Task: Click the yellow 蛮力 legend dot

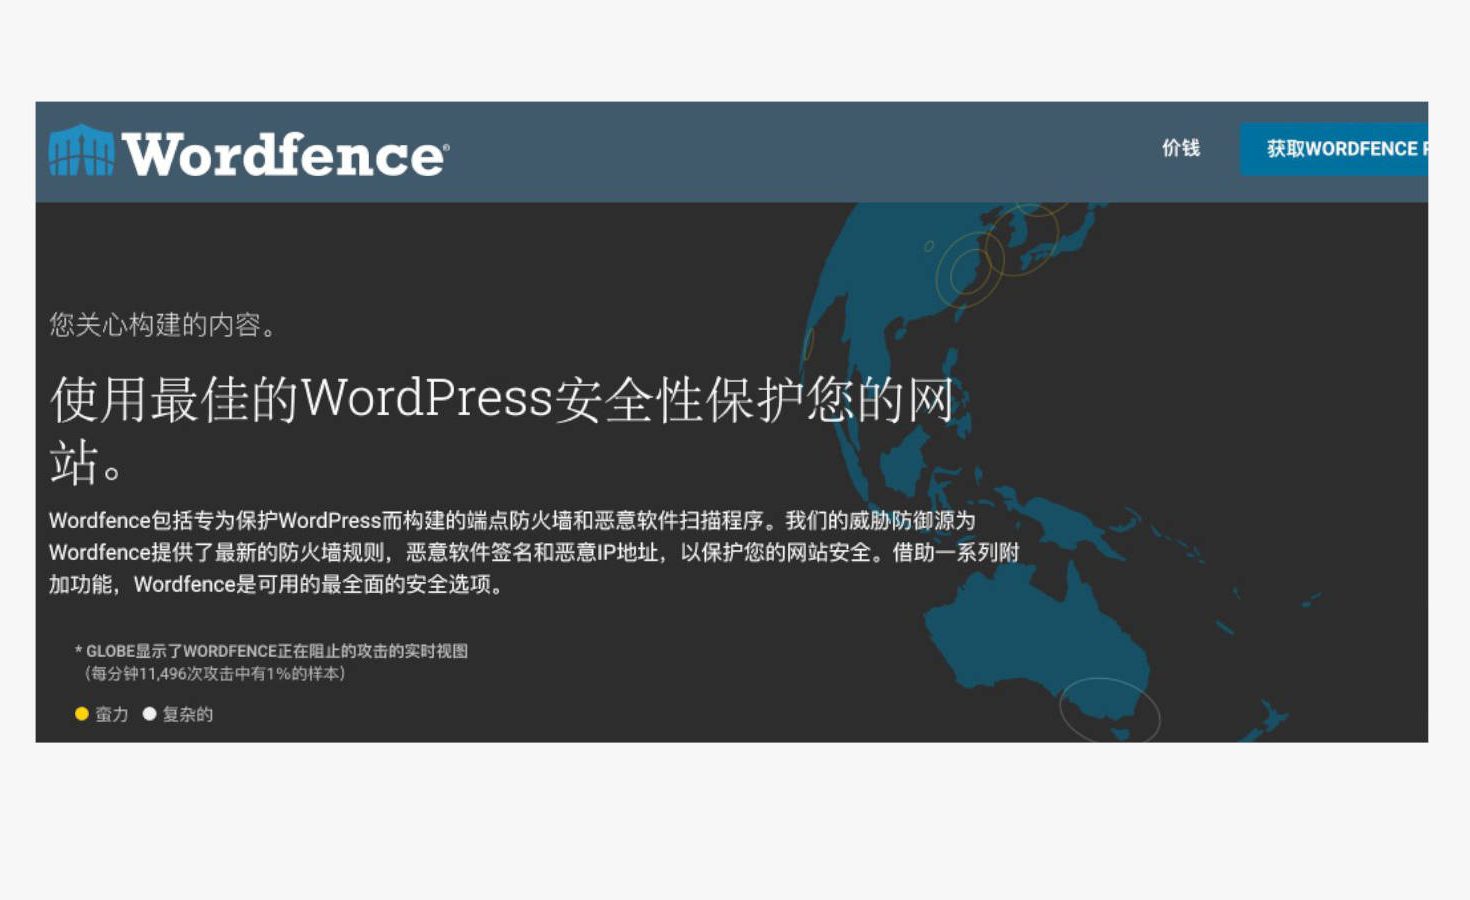Action: (x=82, y=714)
